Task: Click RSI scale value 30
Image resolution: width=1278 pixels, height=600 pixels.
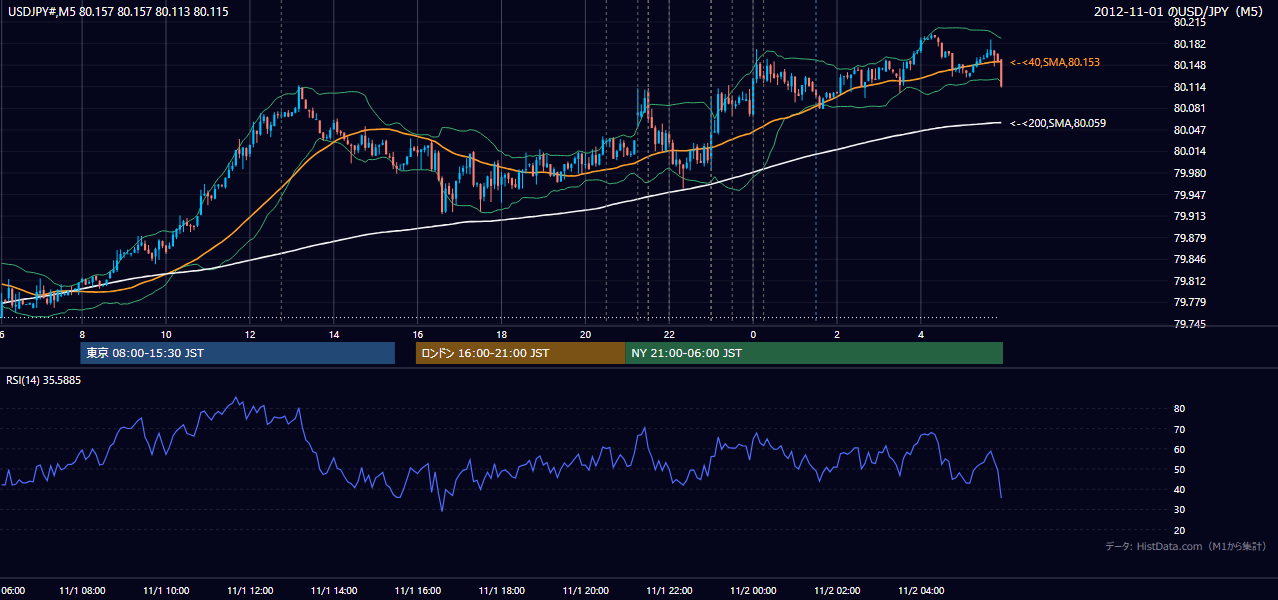Action: tap(1179, 510)
